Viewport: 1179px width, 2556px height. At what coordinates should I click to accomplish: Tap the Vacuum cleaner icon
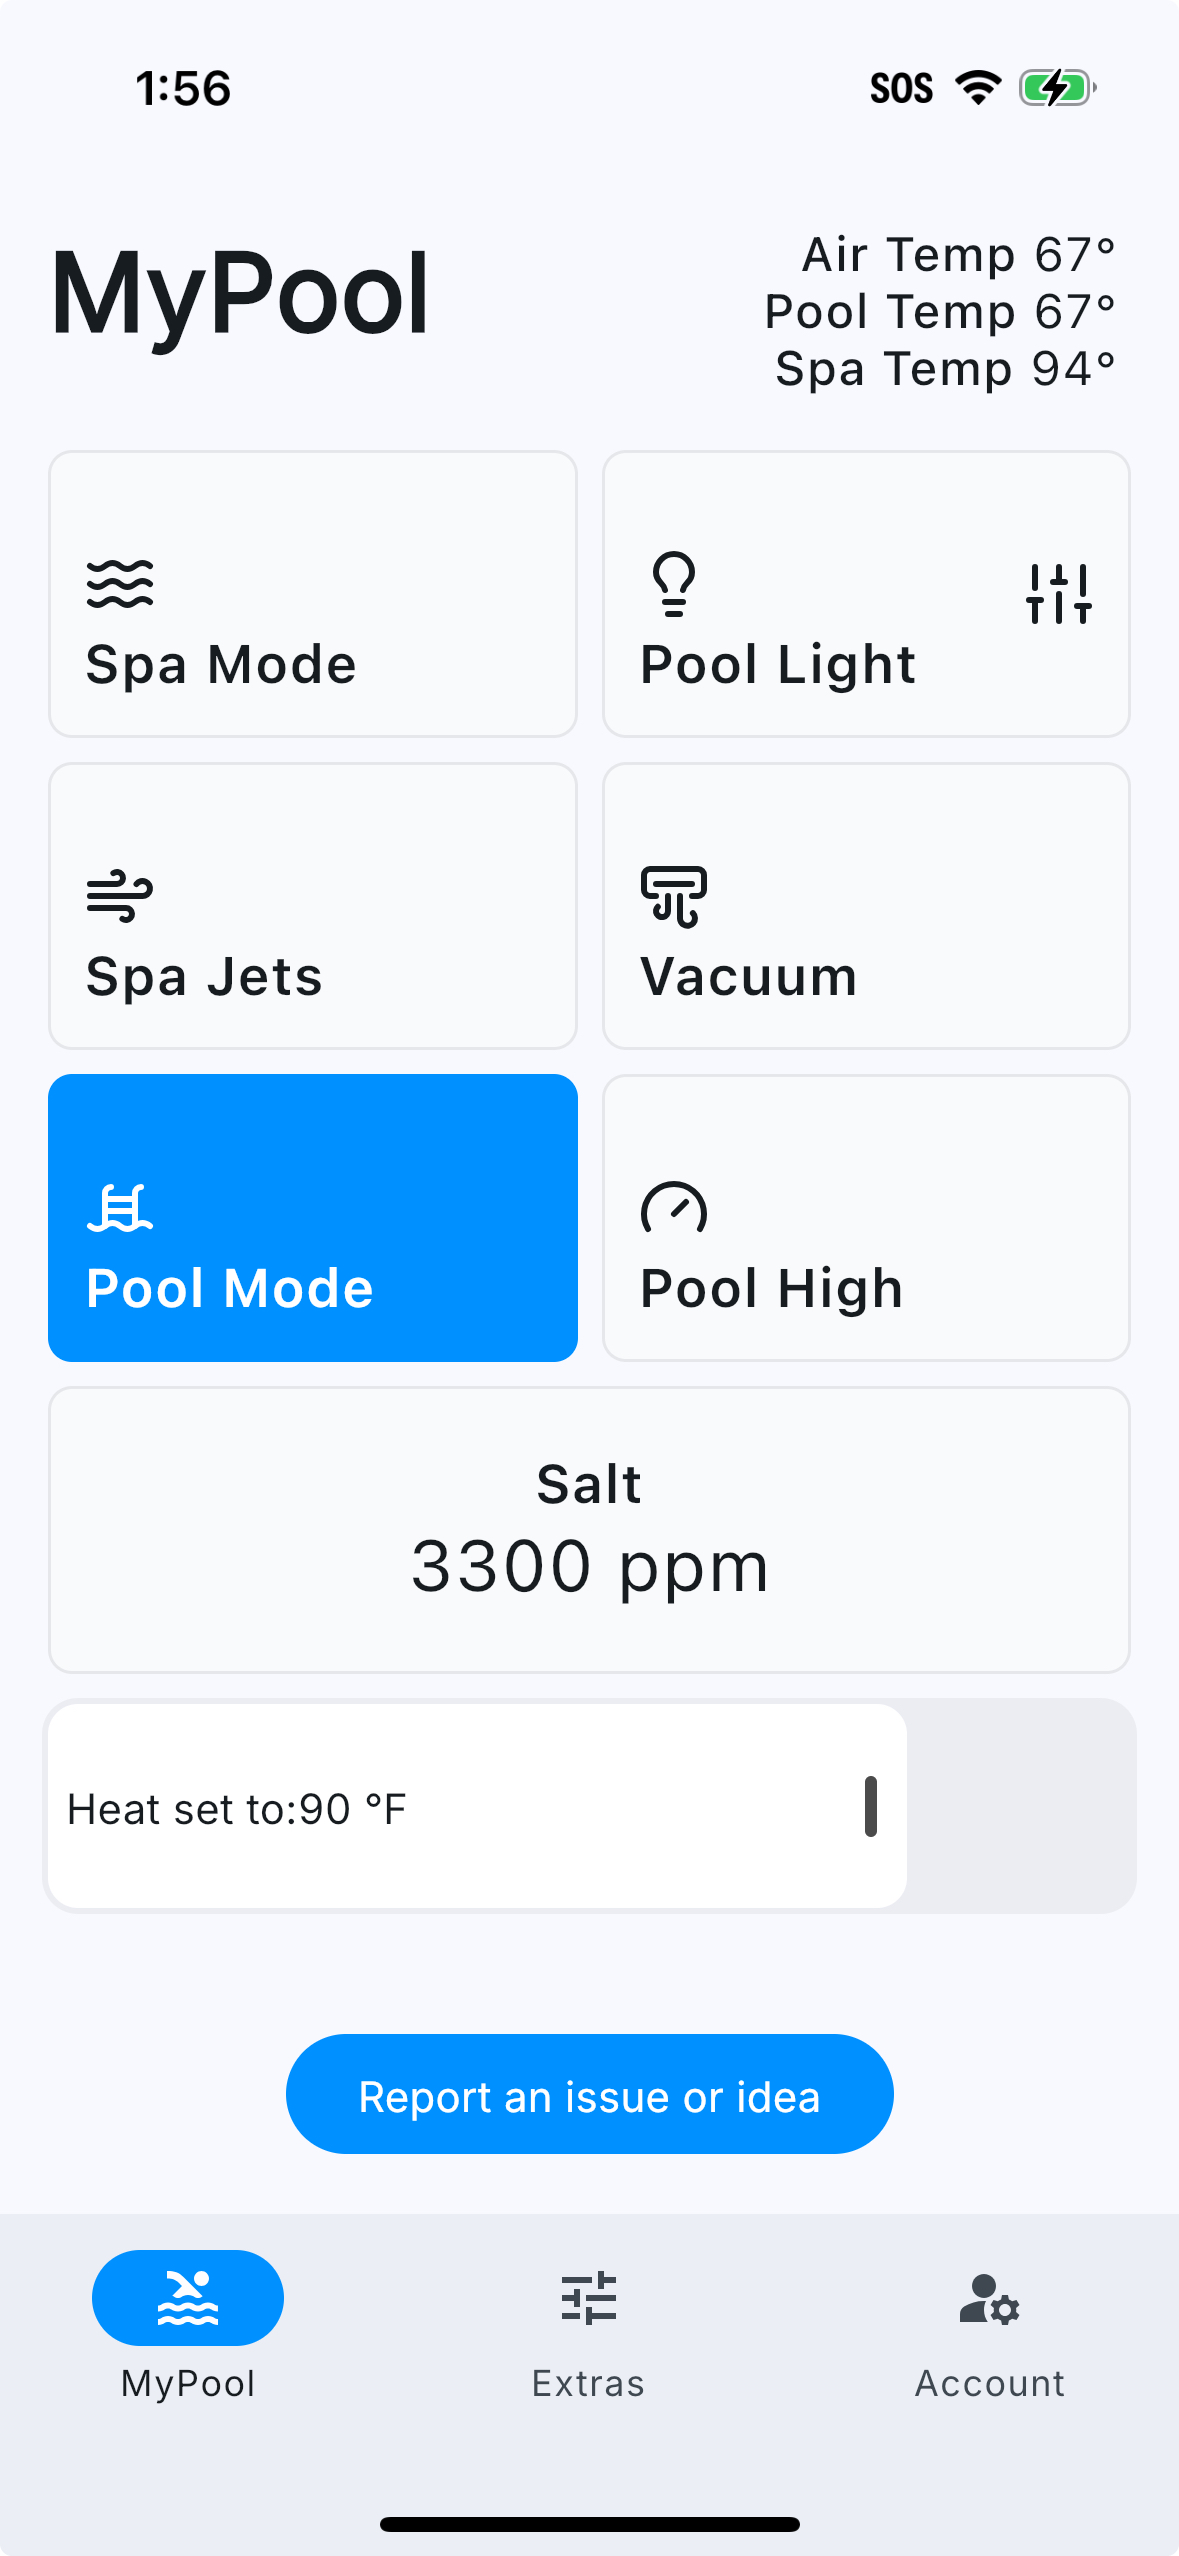click(673, 896)
